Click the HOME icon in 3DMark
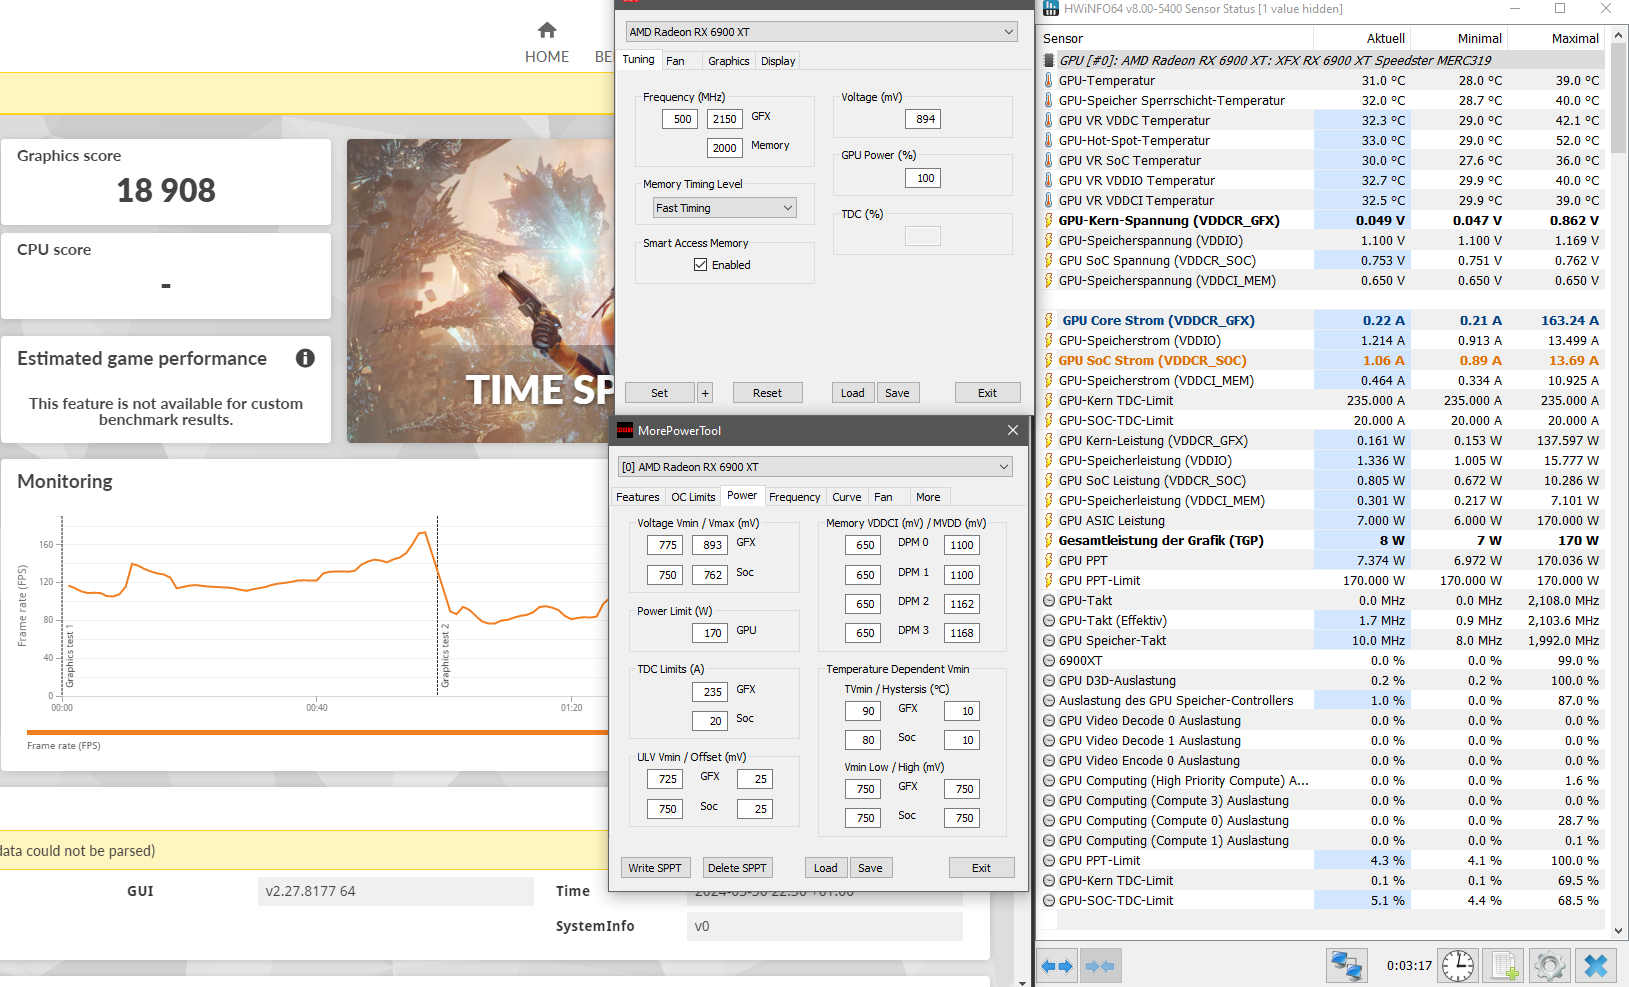The height and width of the screenshot is (987, 1629). (x=547, y=30)
